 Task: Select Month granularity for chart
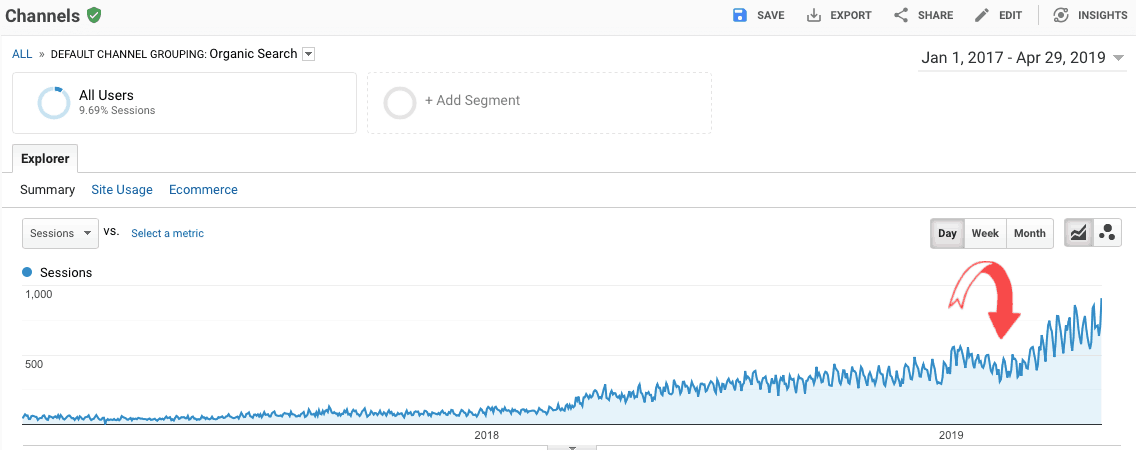[x=1029, y=233]
